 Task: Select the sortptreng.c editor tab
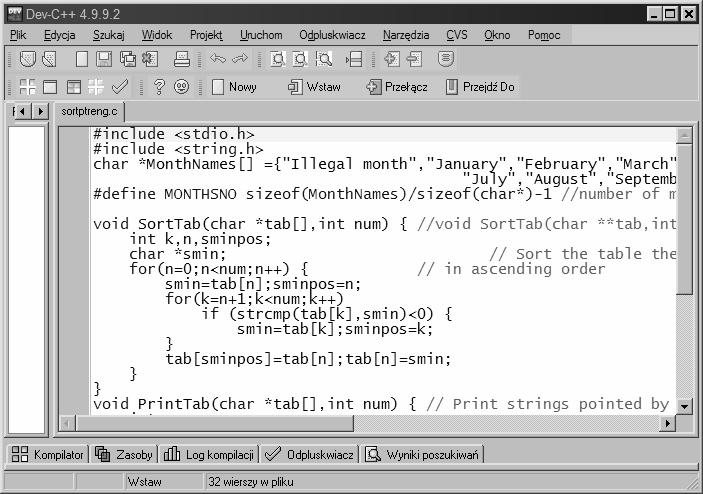coord(89,111)
